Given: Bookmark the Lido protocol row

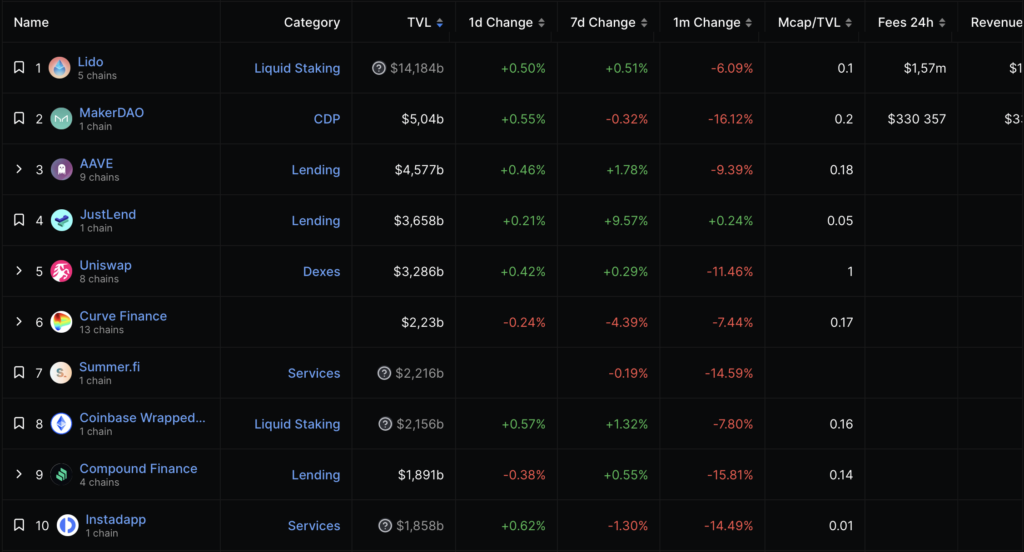Looking at the screenshot, I should [19, 68].
